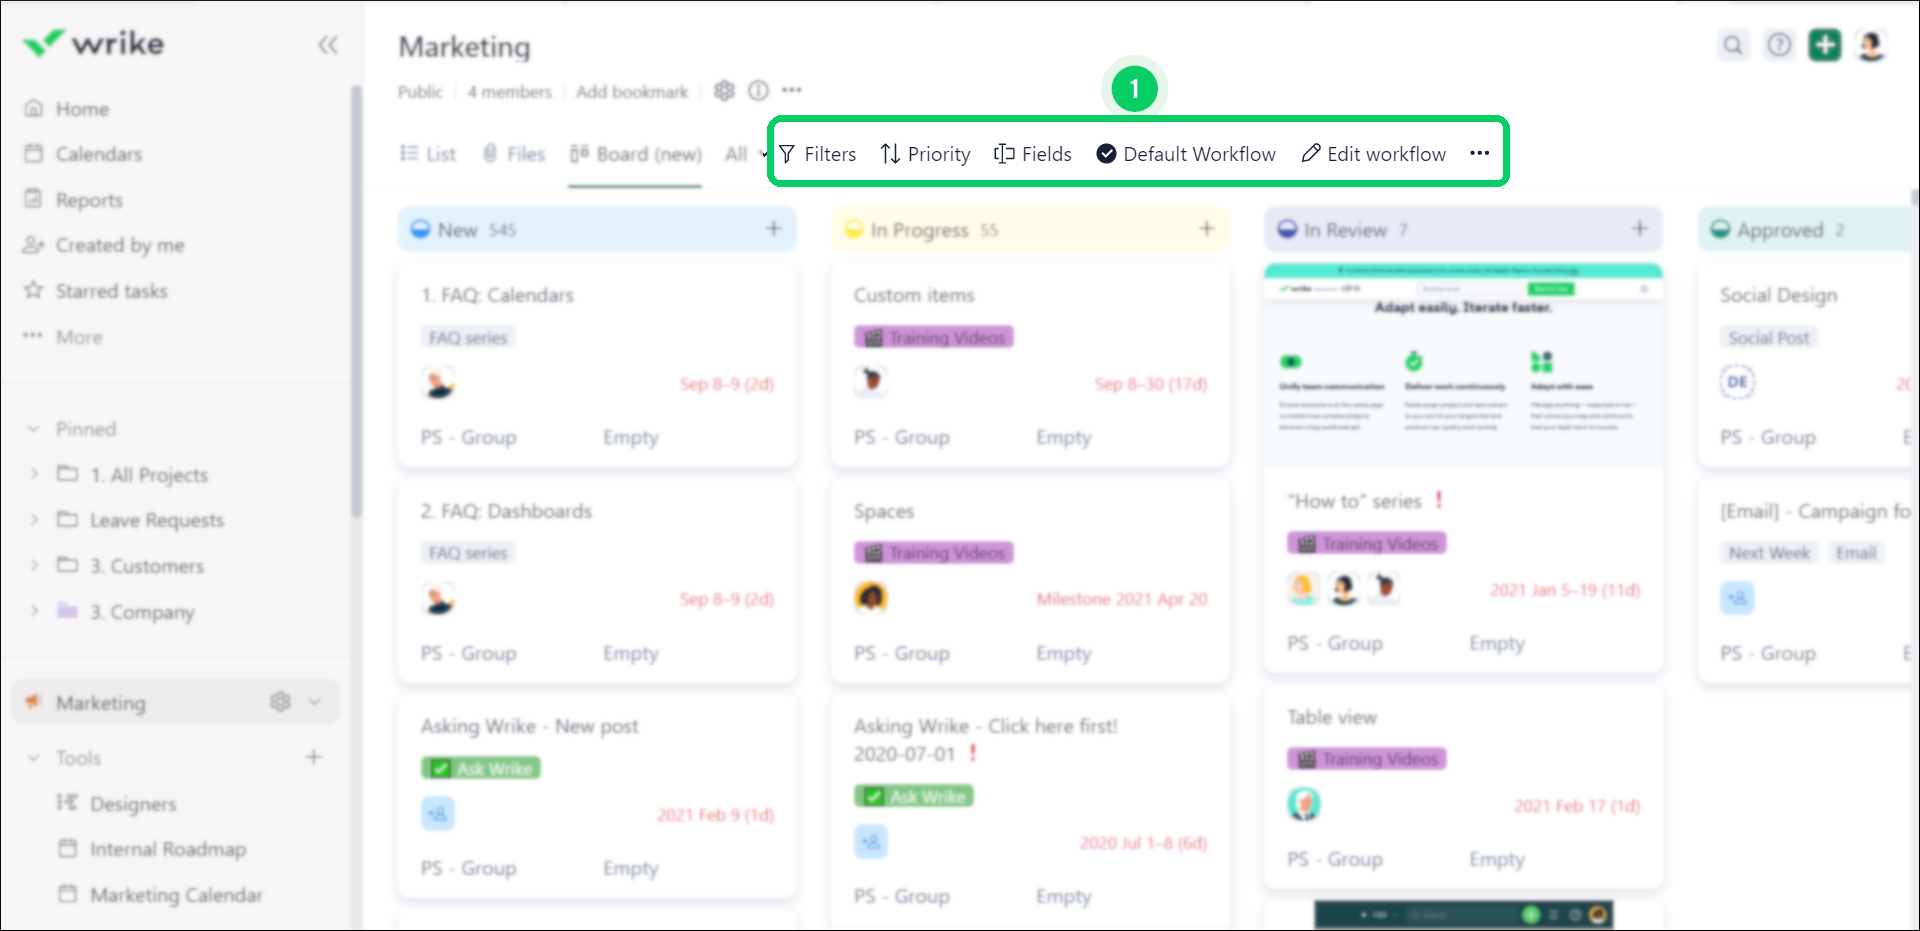
Task: Open the help question mark icon
Action: [x=1779, y=45]
